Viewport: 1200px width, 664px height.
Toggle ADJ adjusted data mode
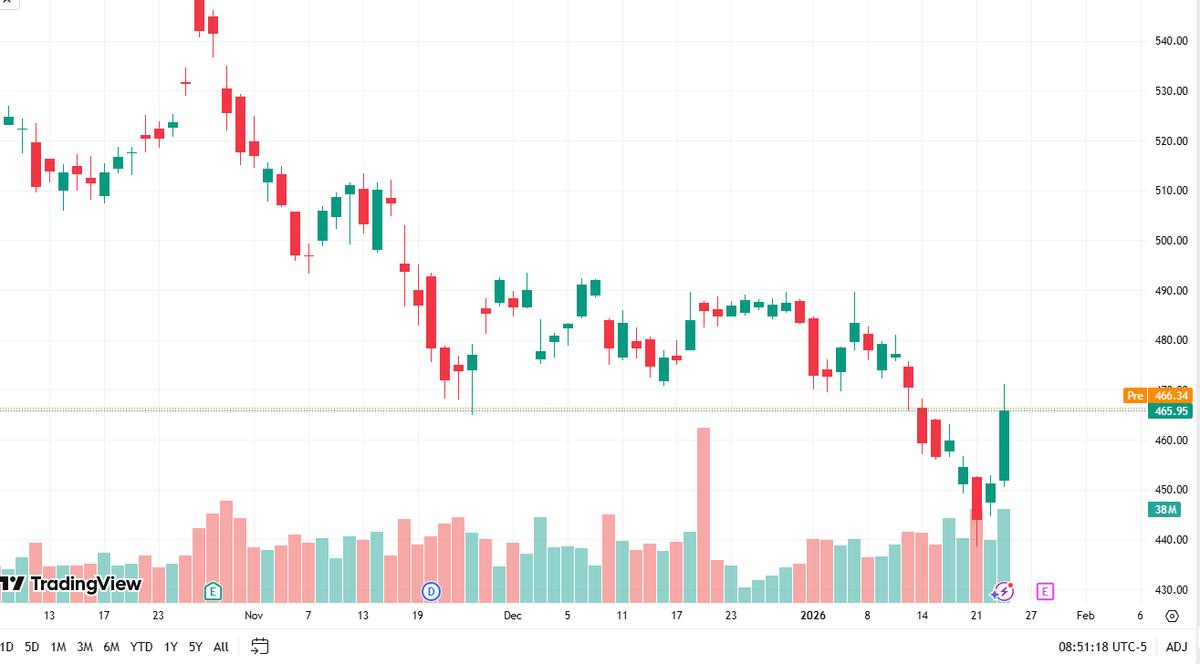[1177, 647]
